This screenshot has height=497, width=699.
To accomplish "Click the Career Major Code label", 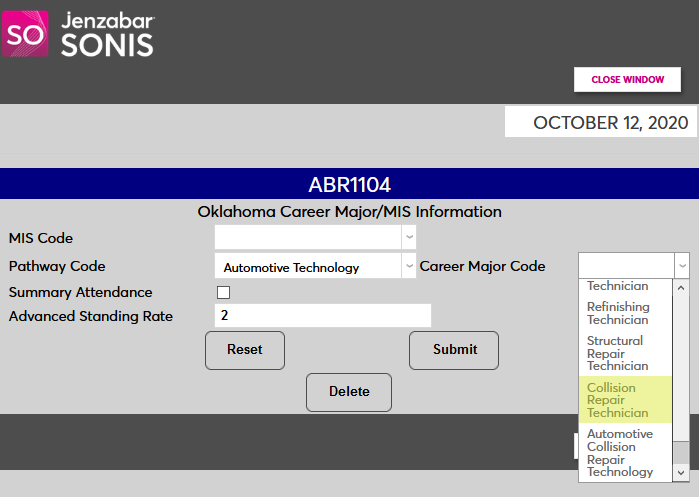I will point(482,266).
